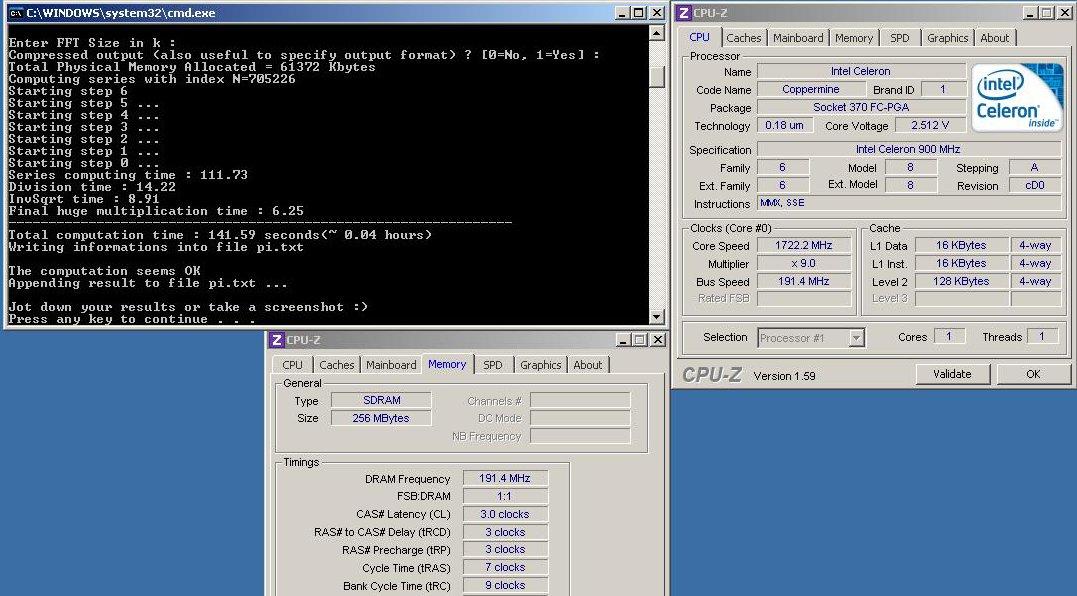Click the Multiplier value 'x 9.0'

[804, 263]
